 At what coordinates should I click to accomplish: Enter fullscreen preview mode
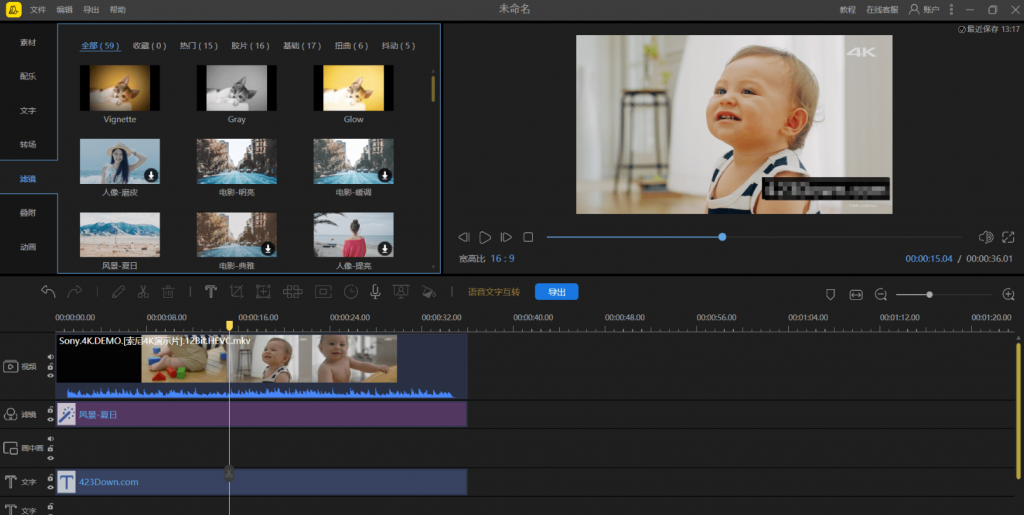[1008, 237]
